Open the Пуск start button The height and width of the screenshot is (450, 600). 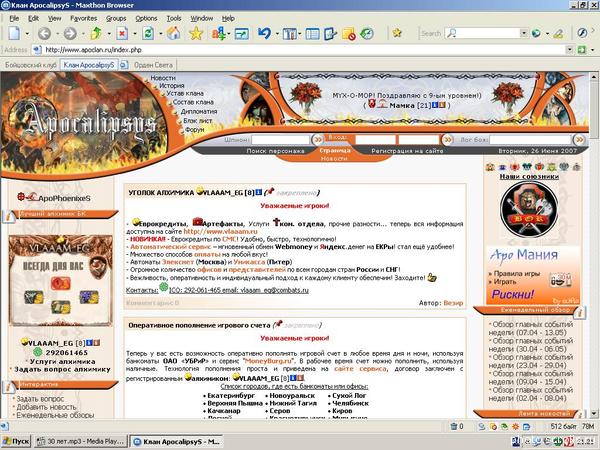(x=16, y=442)
